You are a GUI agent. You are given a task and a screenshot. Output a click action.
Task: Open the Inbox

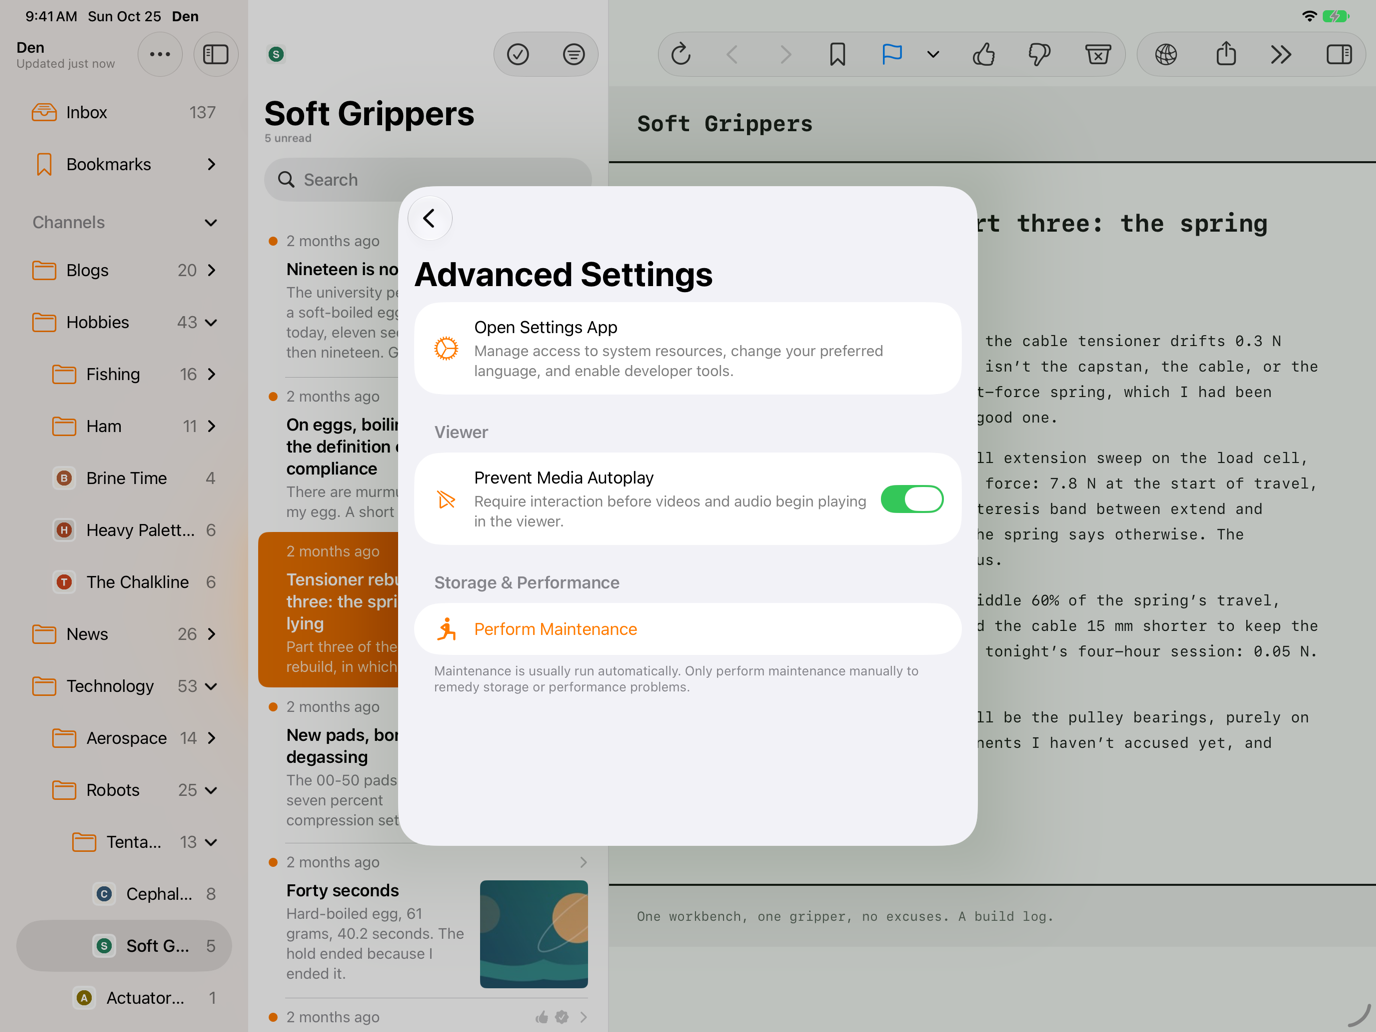124,112
